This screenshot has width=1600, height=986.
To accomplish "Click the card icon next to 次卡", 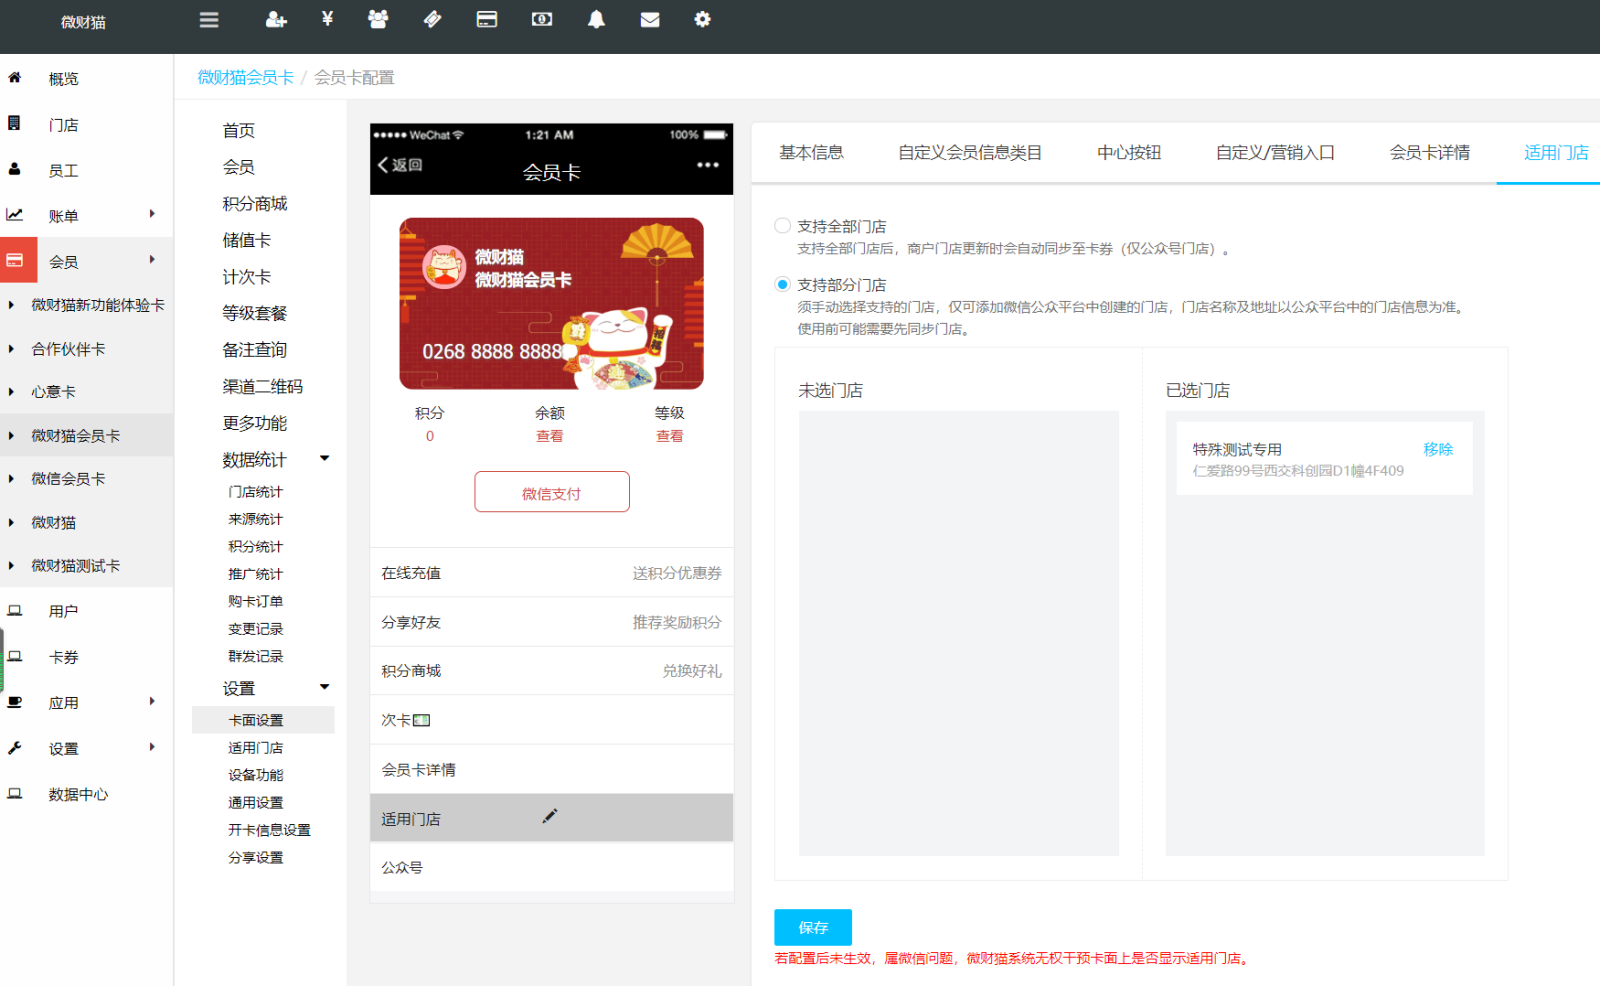I will coord(422,720).
